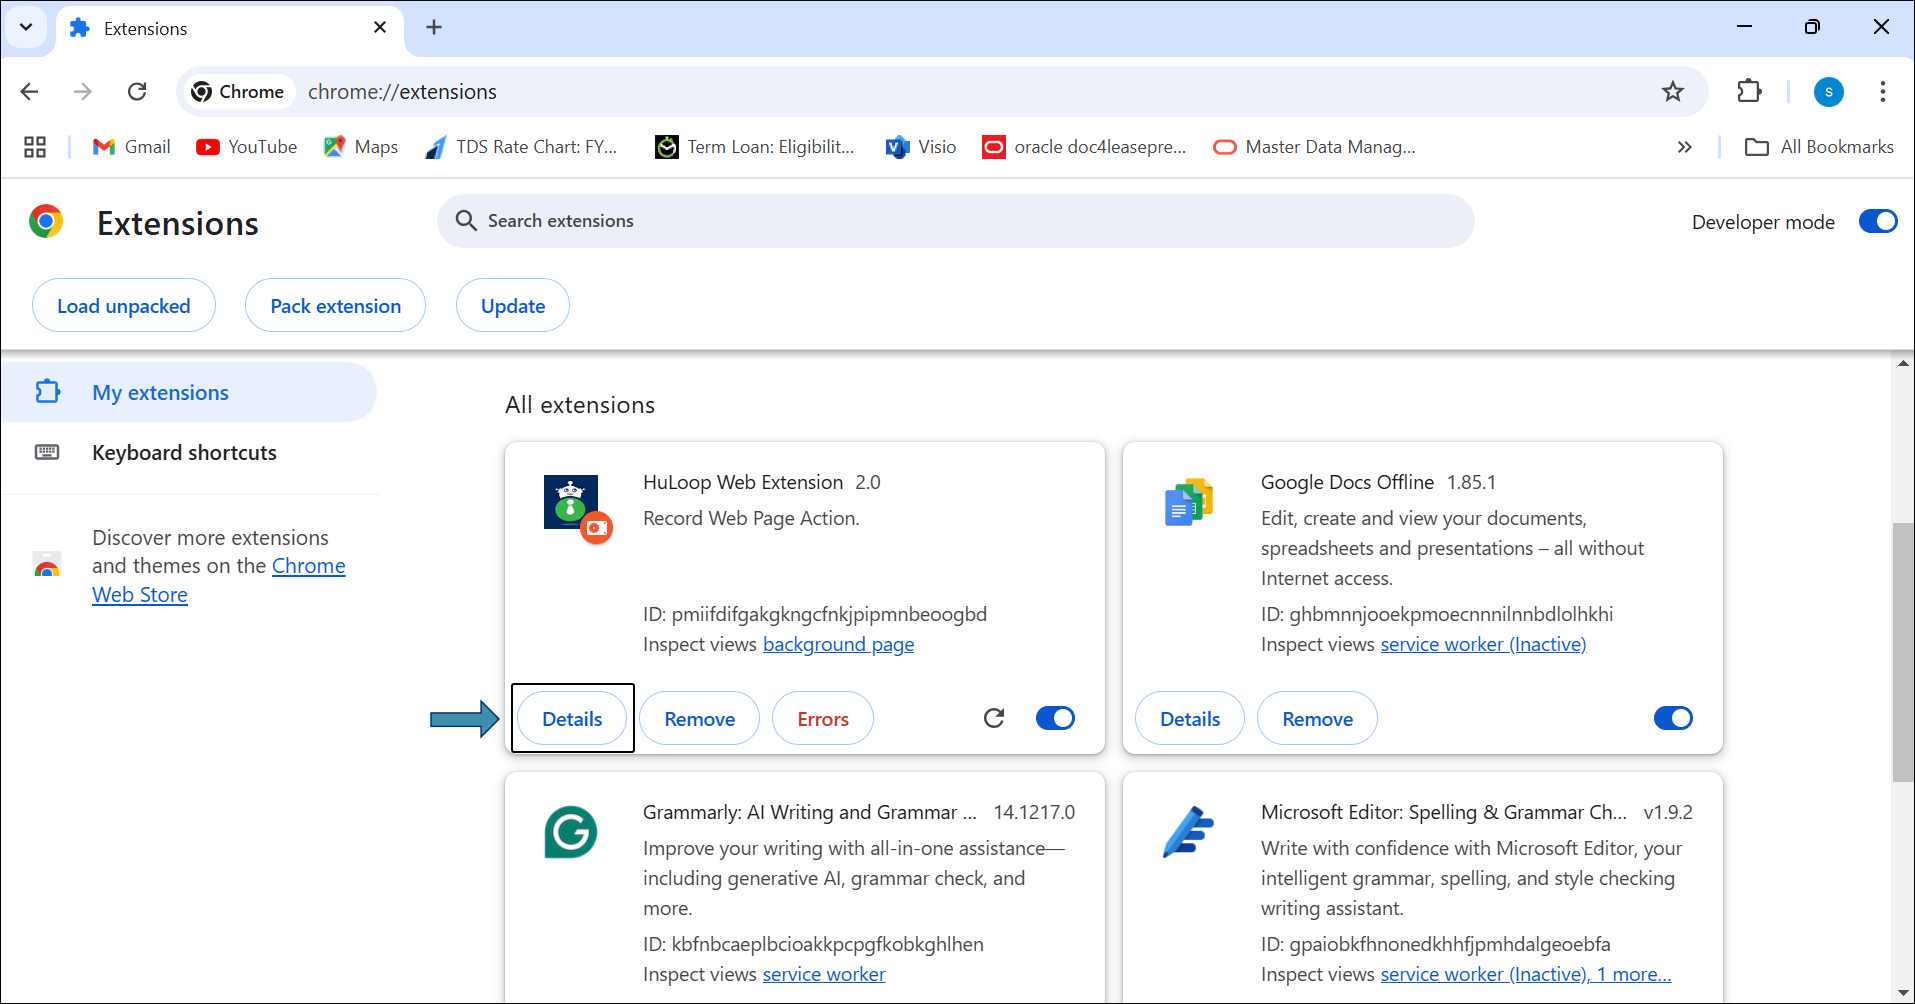1915x1004 pixels.
Task: Open Term Loan Eligibility bookmark
Action: 755,147
